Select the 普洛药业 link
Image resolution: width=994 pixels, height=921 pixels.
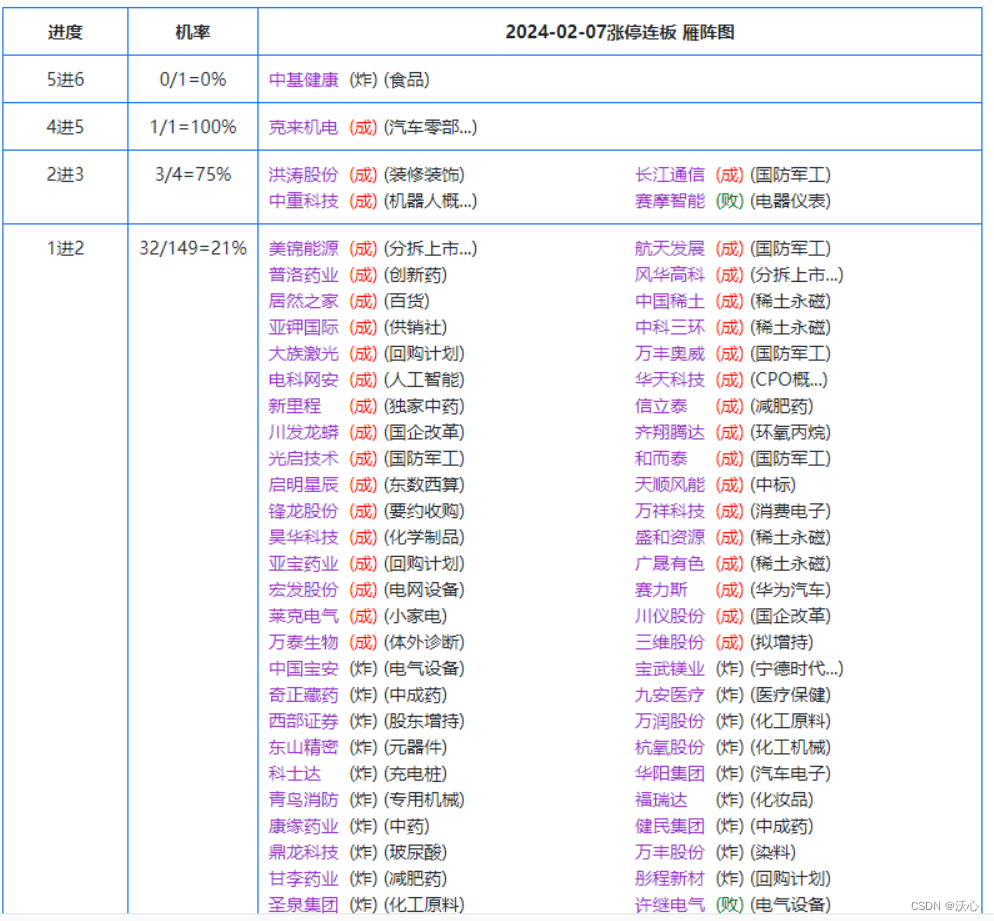pos(304,275)
